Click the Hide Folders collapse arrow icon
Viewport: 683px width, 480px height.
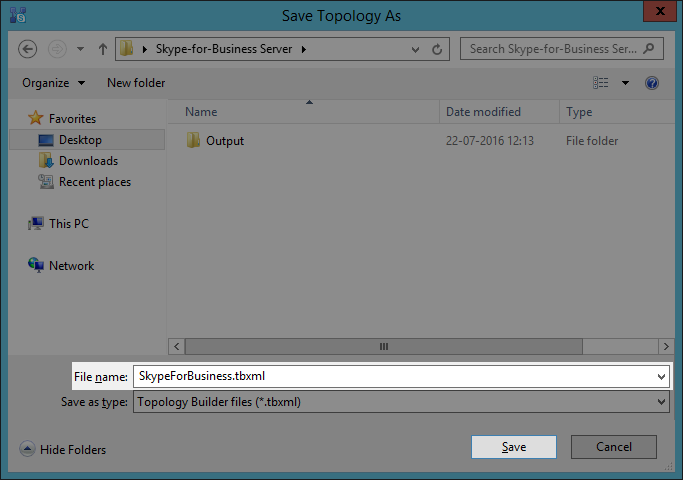pyautogui.click(x=27, y=449)
